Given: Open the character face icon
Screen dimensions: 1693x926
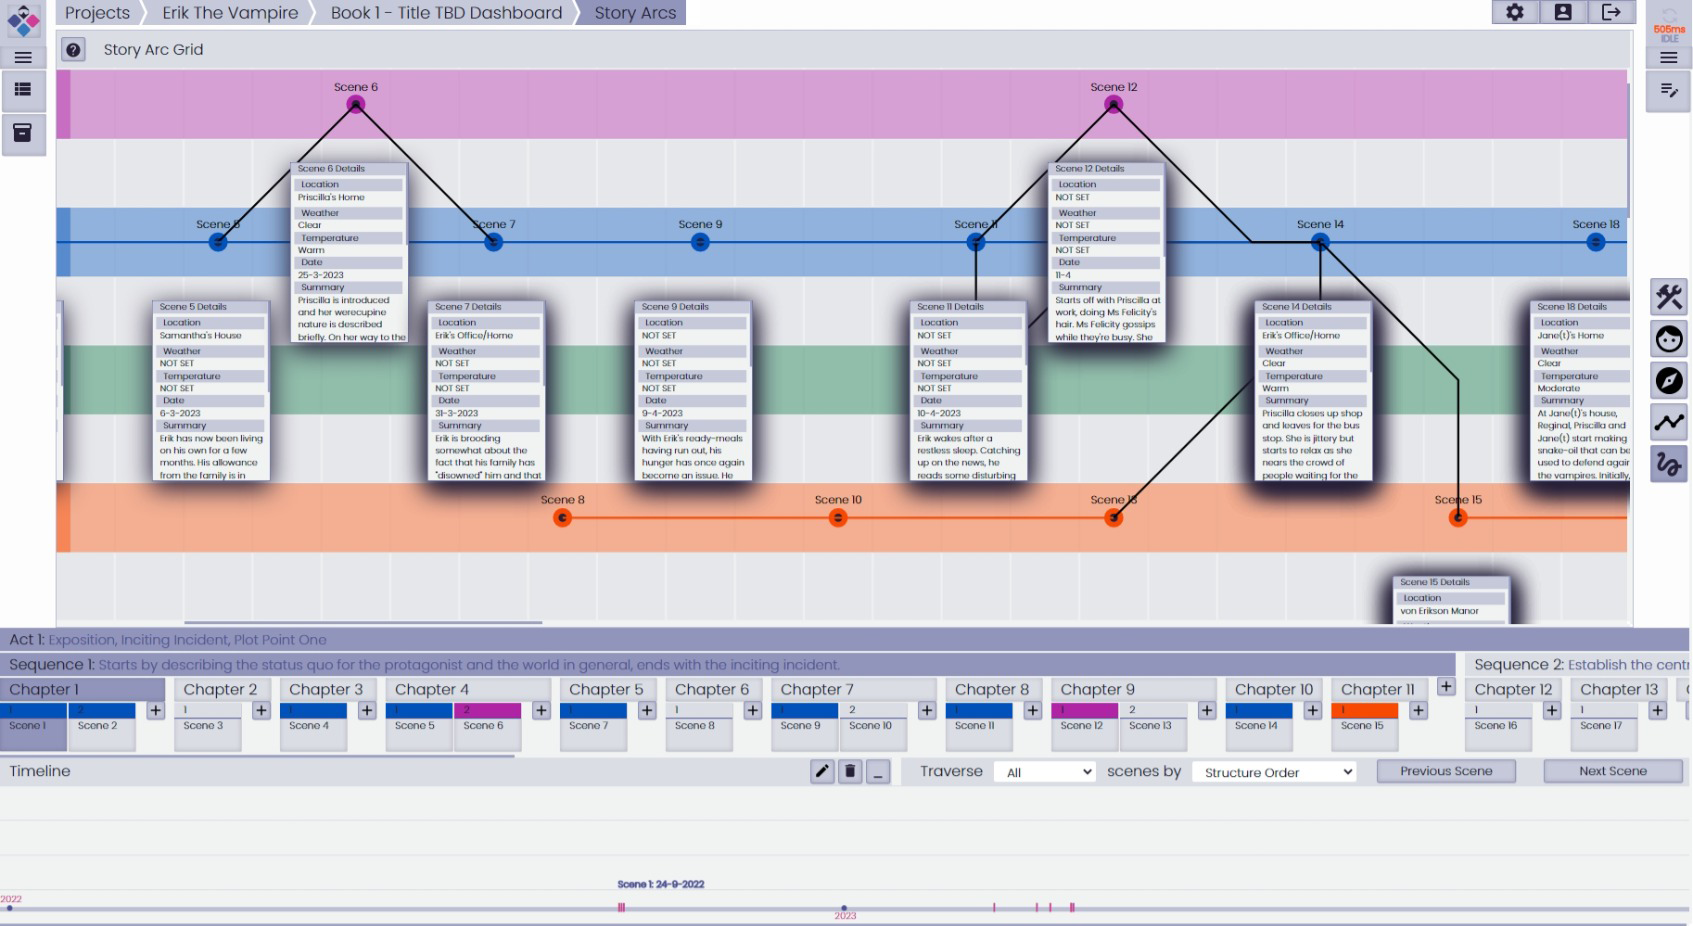Looking at the screenshot, I should pos(1668,339).
